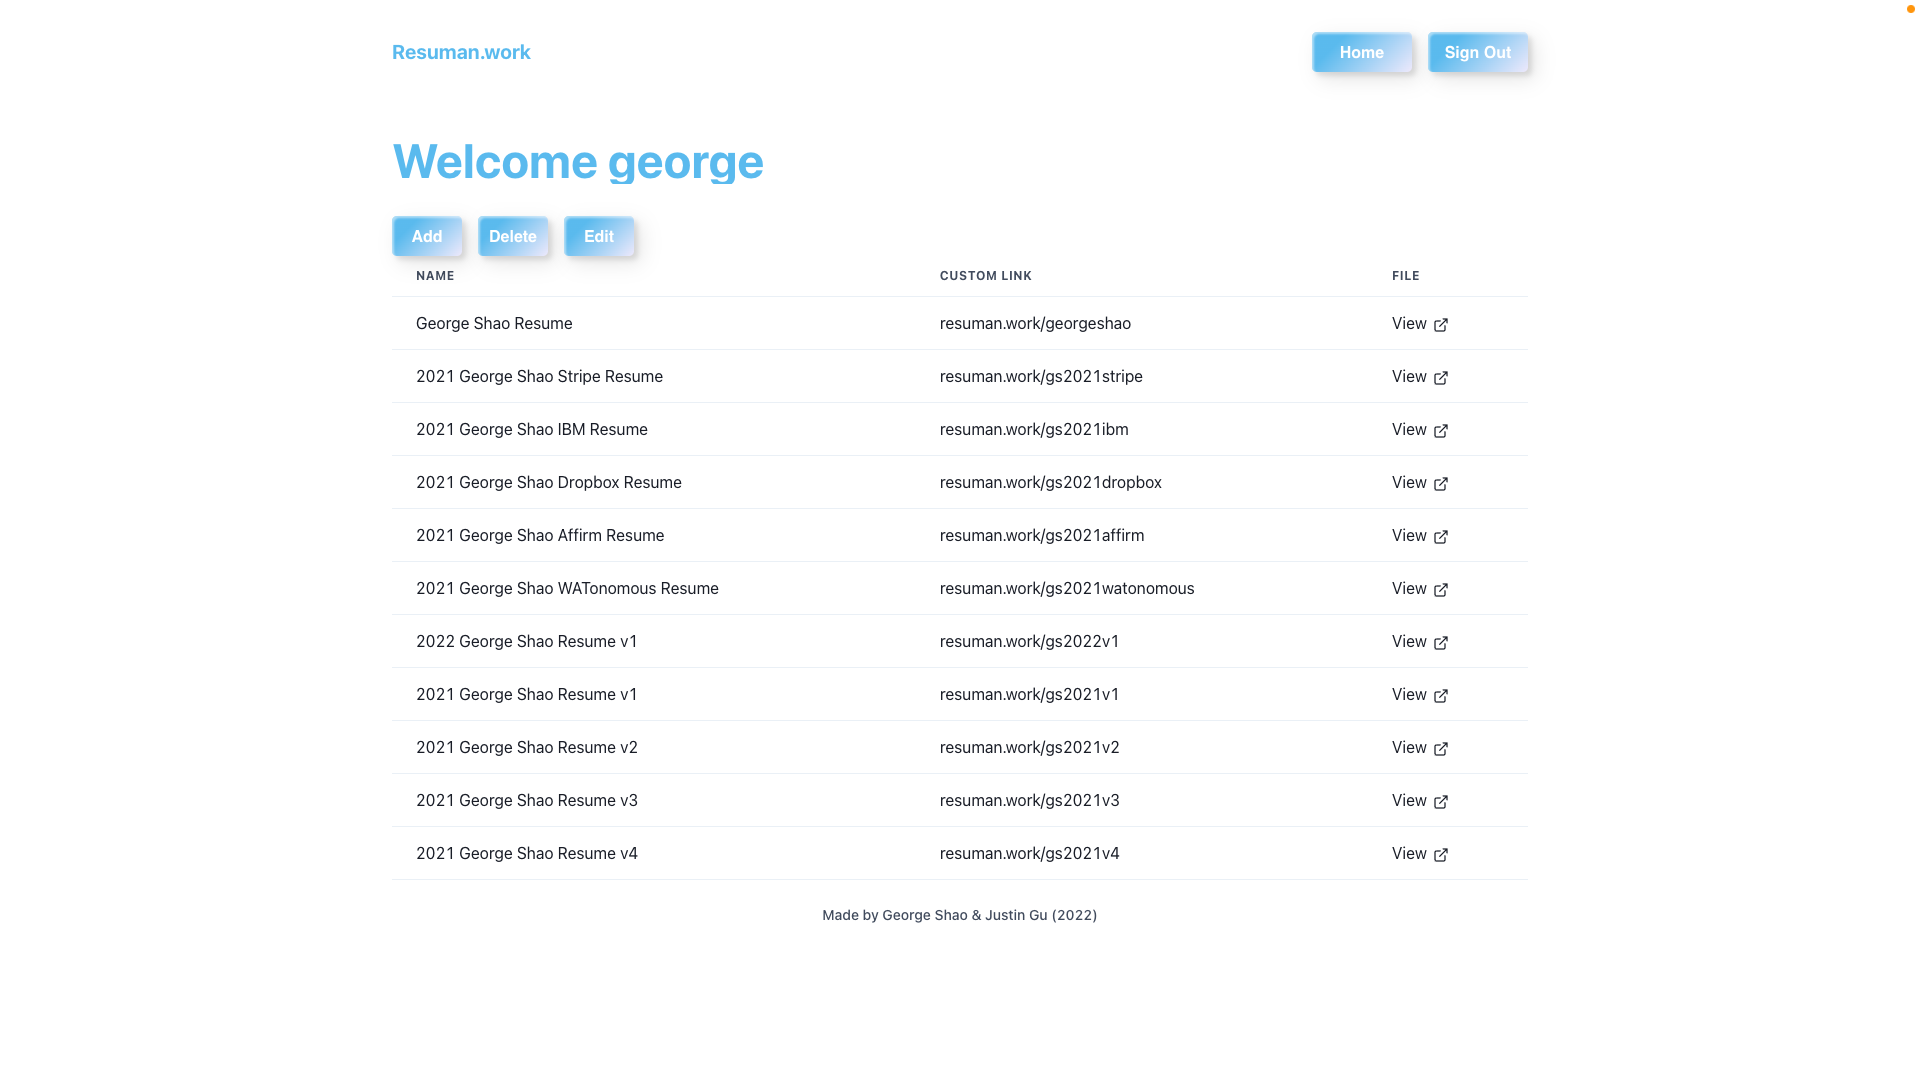Open external link icon for George Shao Resume
1920x1080 pixels.
pyautogui.click(x=1440, y=325)
